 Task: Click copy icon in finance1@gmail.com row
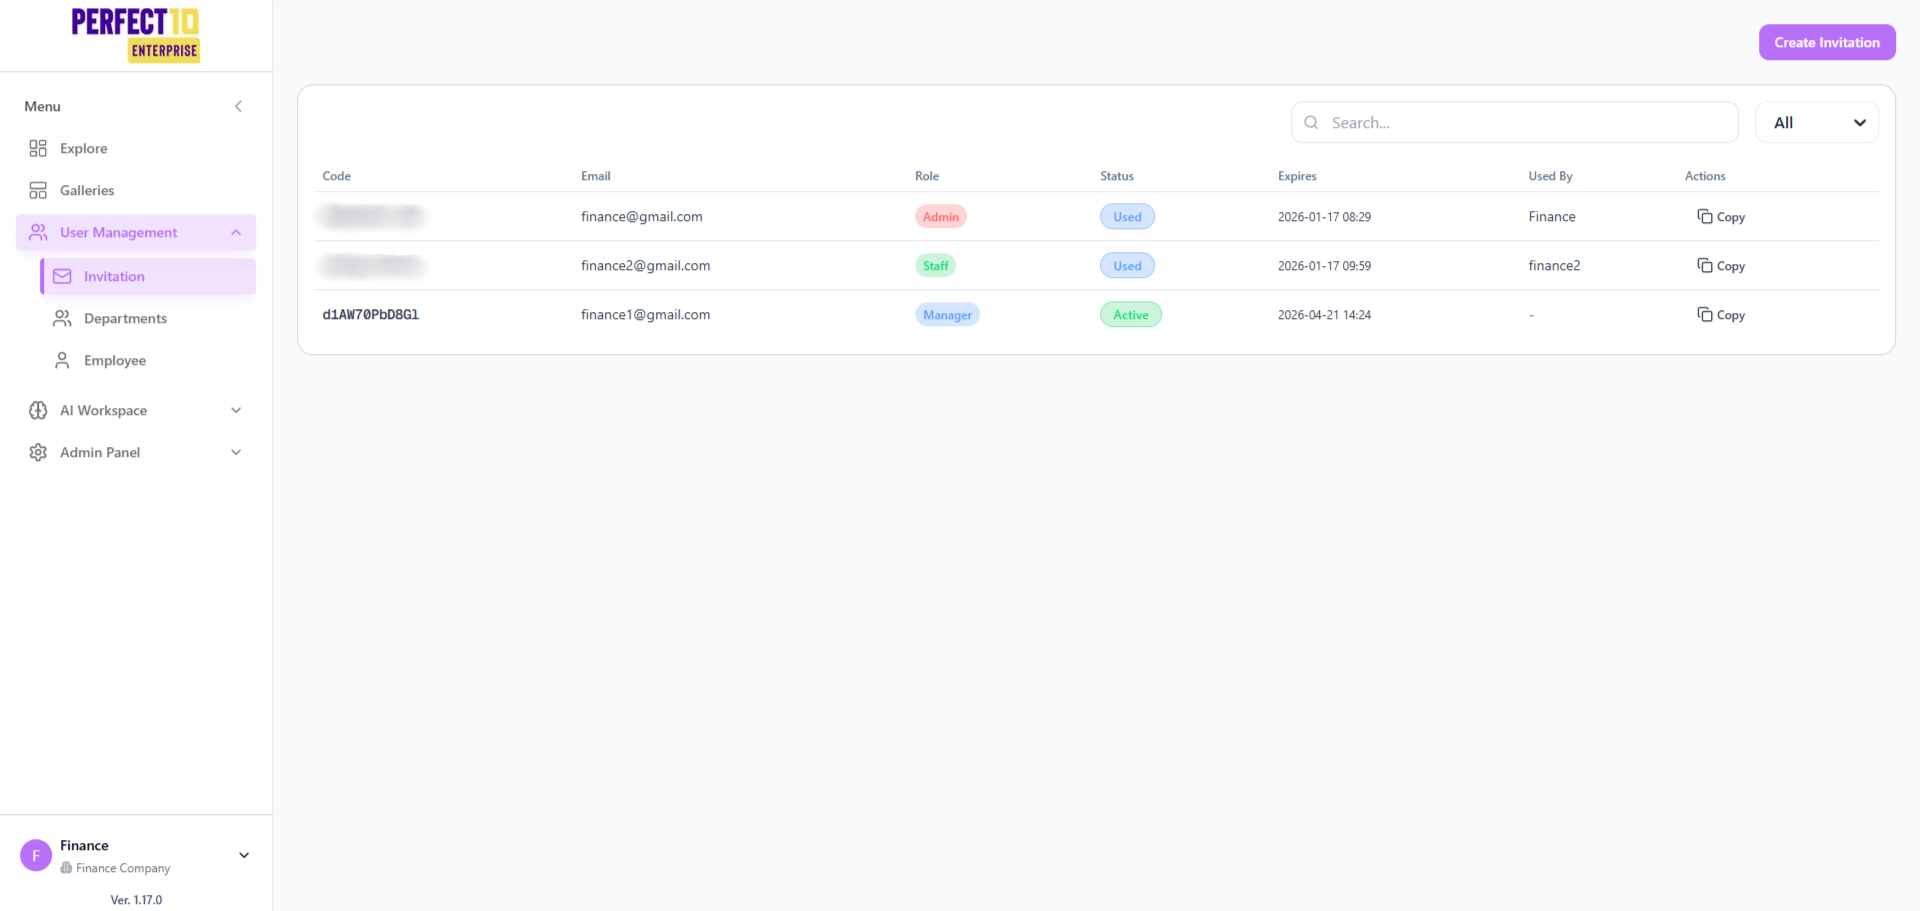(1704, 314)
